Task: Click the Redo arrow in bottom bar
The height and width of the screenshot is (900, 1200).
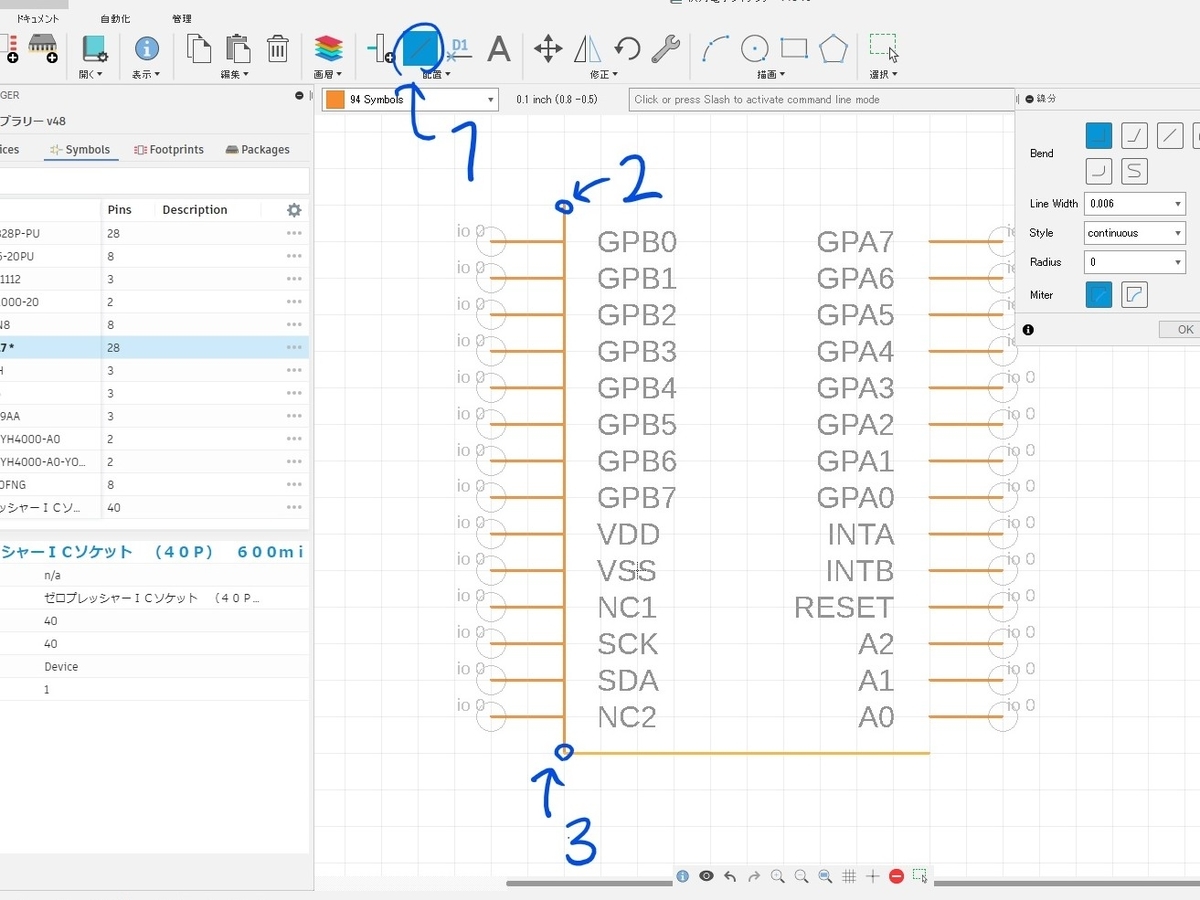Action: pos(754,876)
